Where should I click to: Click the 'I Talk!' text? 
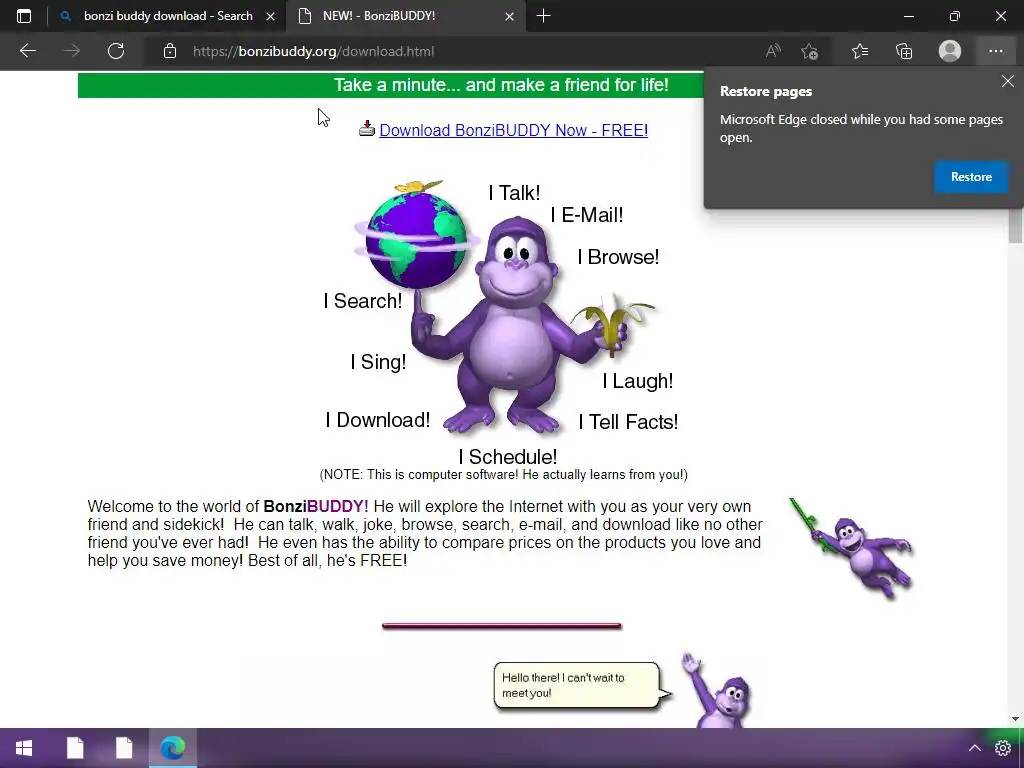[514, 193]
